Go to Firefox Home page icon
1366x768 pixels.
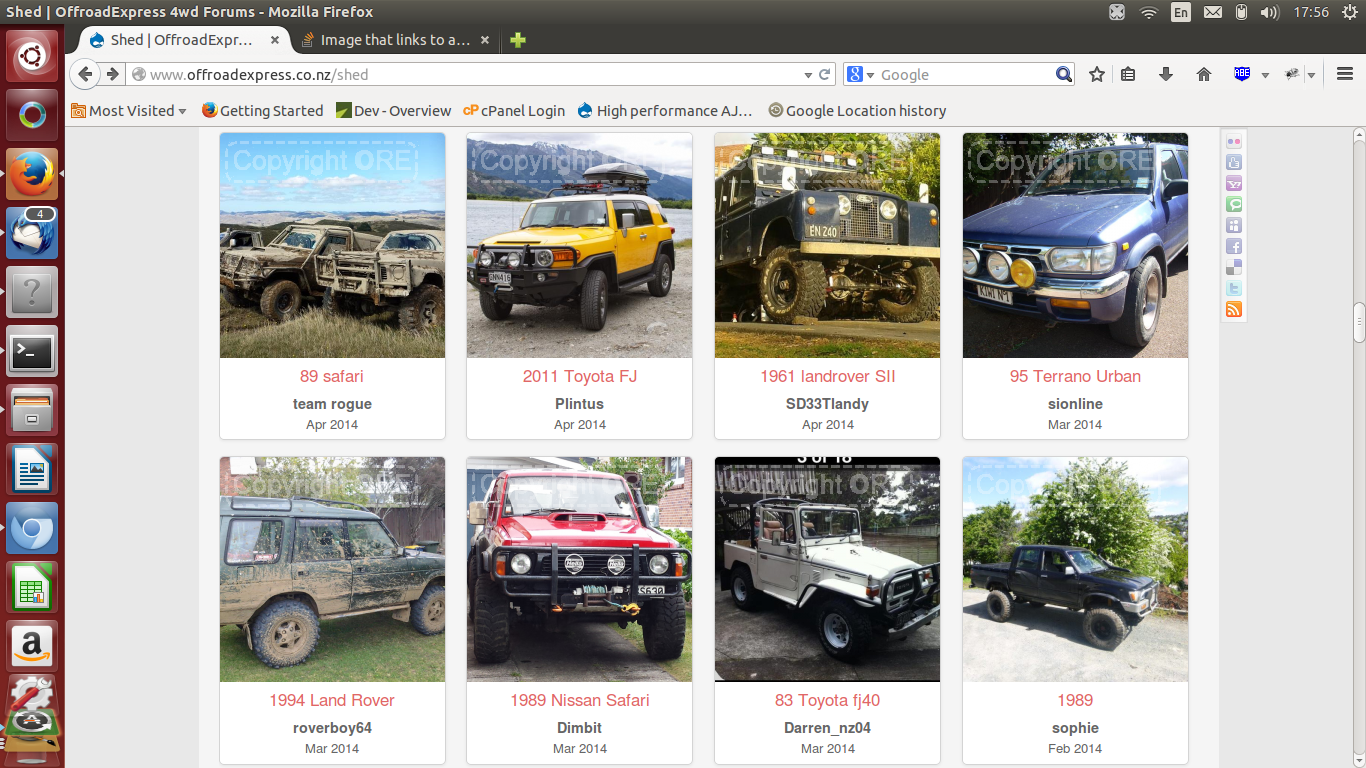[1204, 74]
